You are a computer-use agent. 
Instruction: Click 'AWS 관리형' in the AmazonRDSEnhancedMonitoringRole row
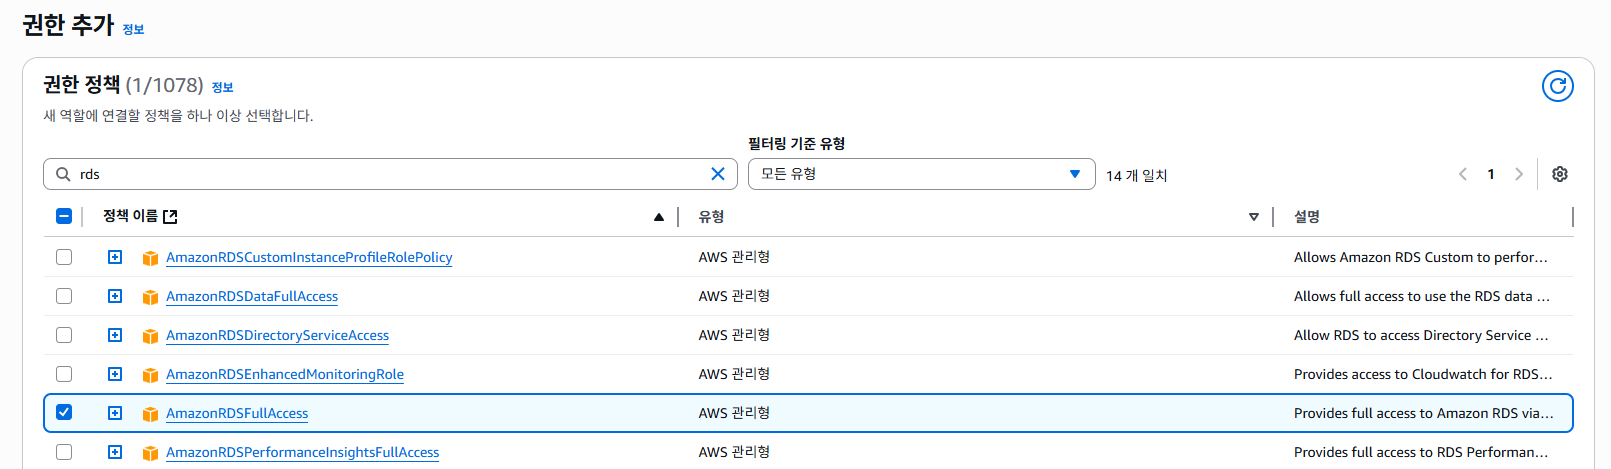(x=734, y=374)
